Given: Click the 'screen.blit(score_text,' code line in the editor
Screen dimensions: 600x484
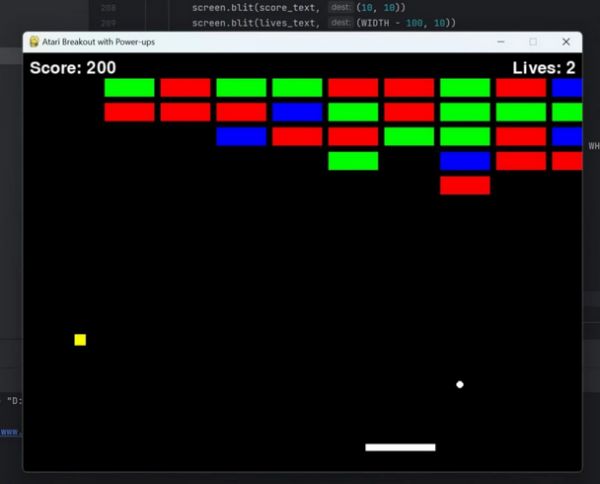Looking at the screenshot, I should pos(298,7).
